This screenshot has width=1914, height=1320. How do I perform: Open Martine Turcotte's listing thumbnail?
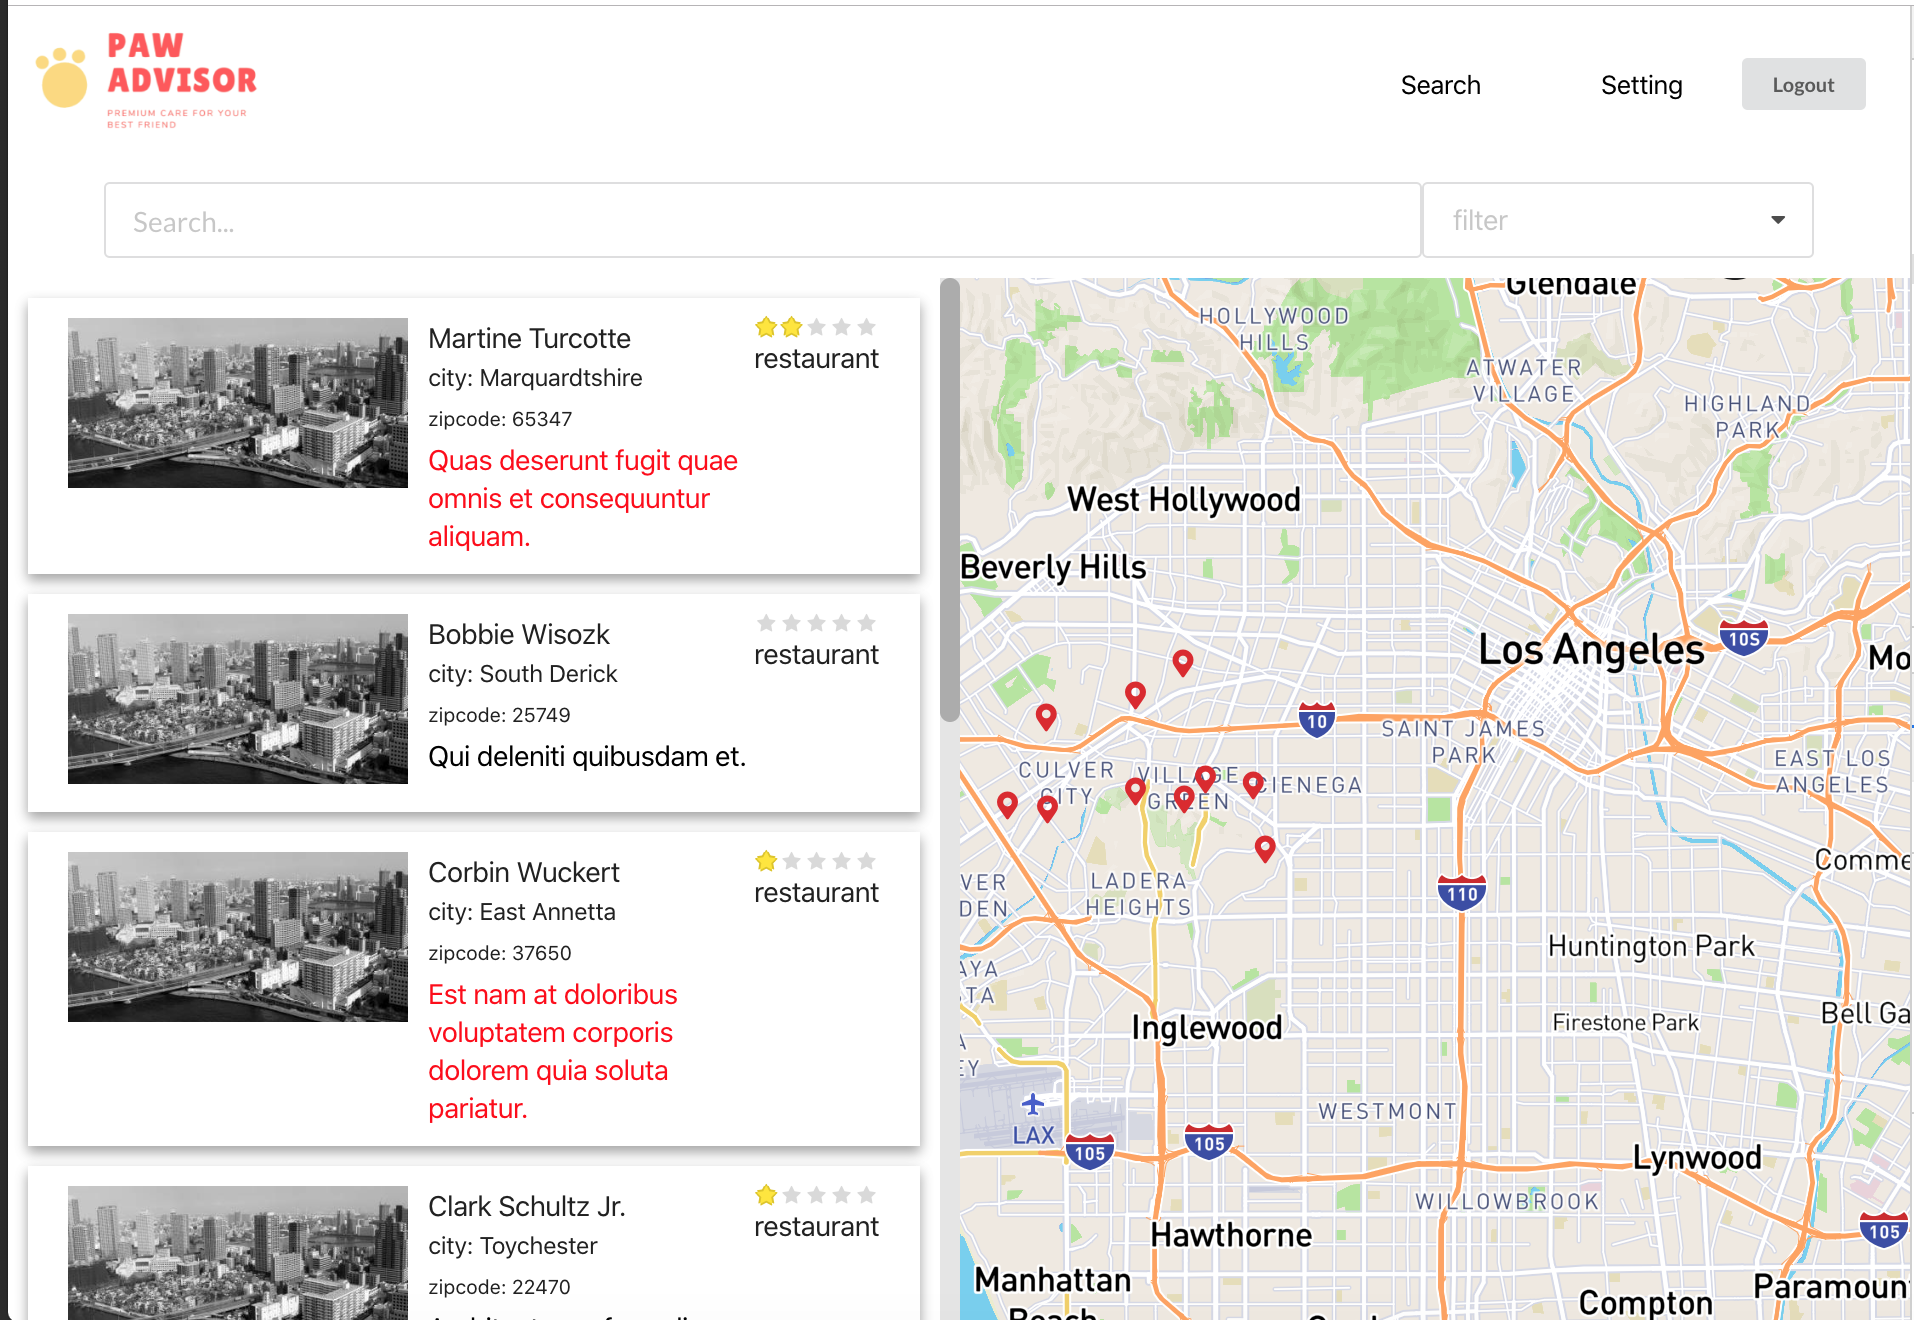[x=238, y=403]
